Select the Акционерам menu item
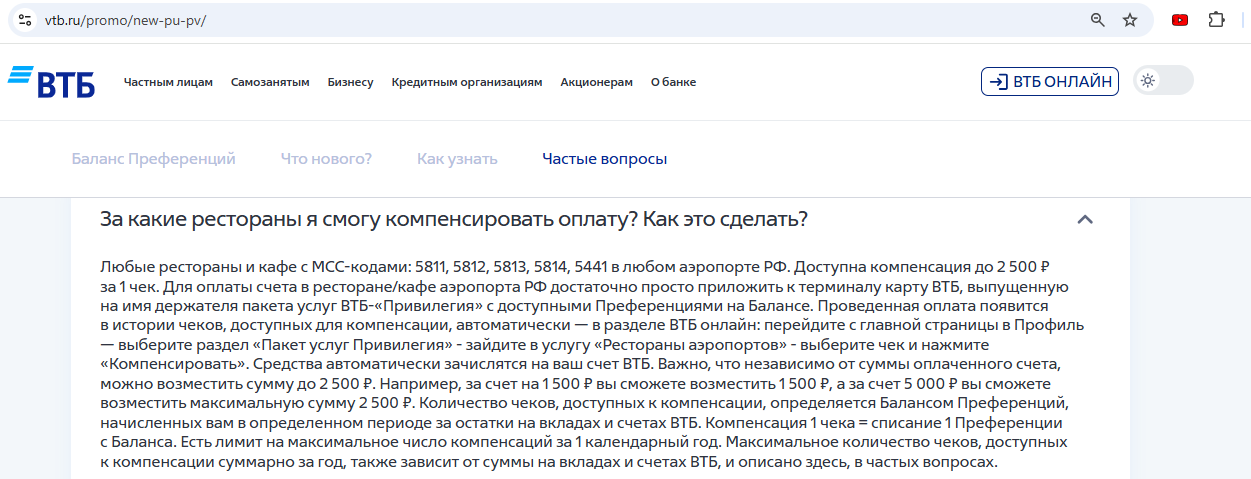The height and width of the screenshot is (479, 1251). [597, 82]
